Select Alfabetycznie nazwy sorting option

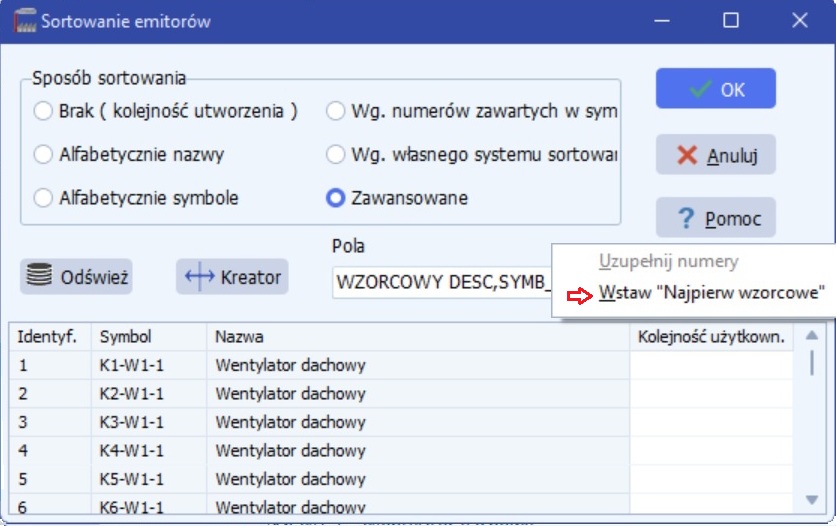tap(43, 155)
